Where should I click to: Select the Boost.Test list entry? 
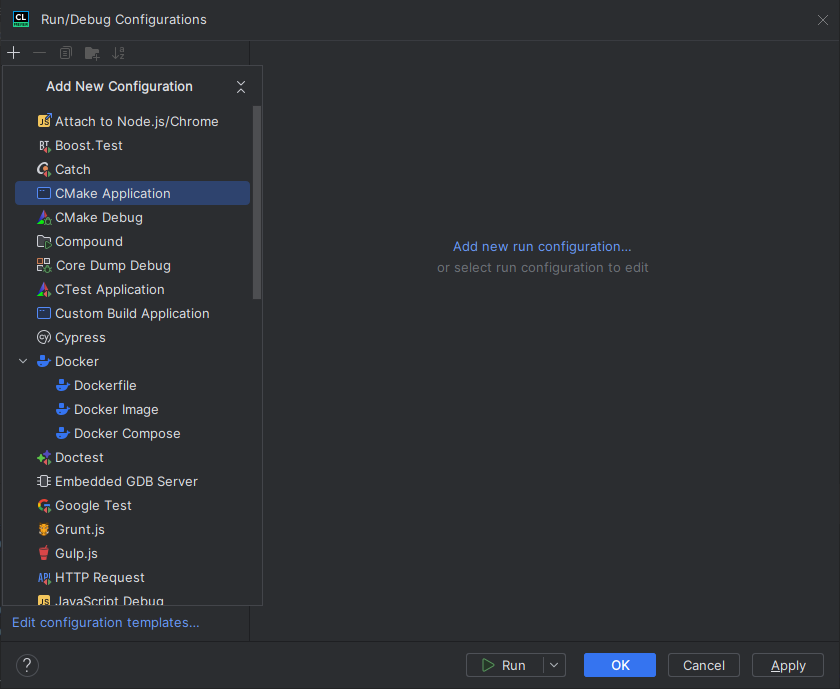click(x=132, y=145)
